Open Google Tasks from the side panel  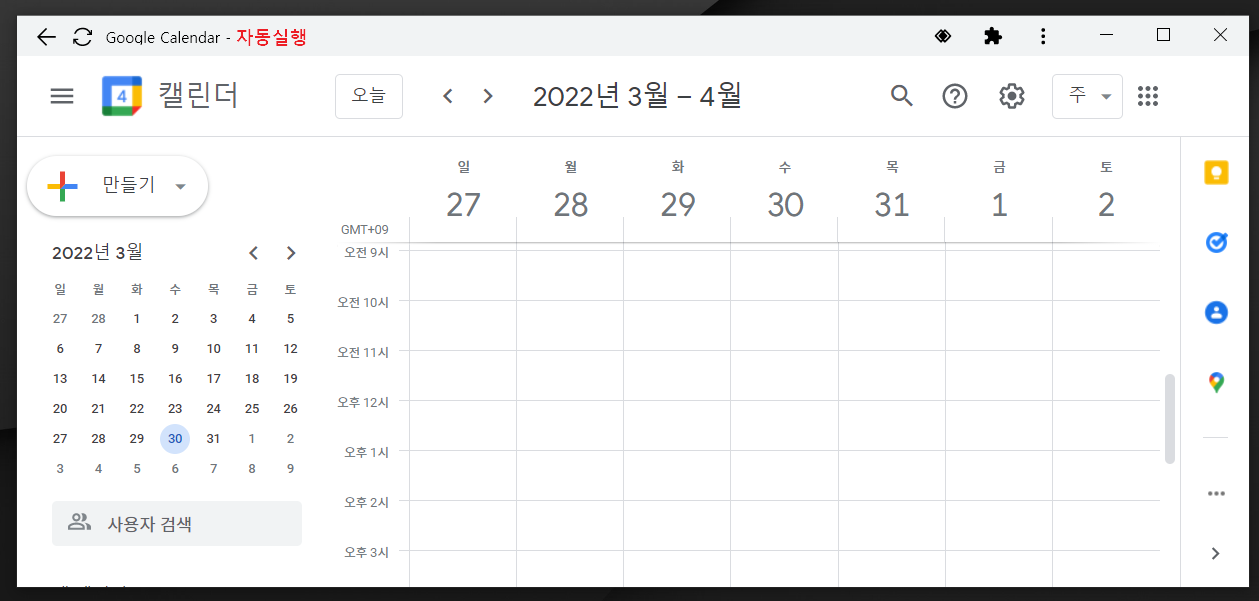[x=1215, y=242]
